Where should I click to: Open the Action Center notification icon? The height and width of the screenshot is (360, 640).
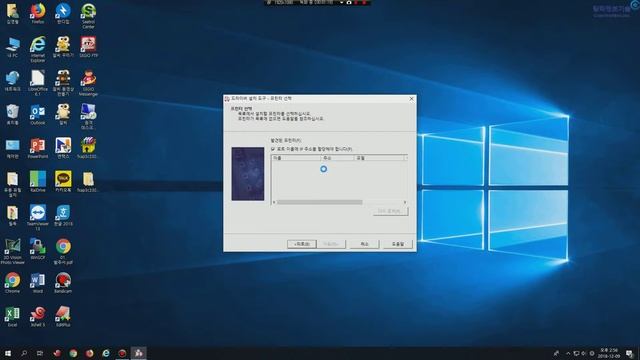tap(630, 353)
